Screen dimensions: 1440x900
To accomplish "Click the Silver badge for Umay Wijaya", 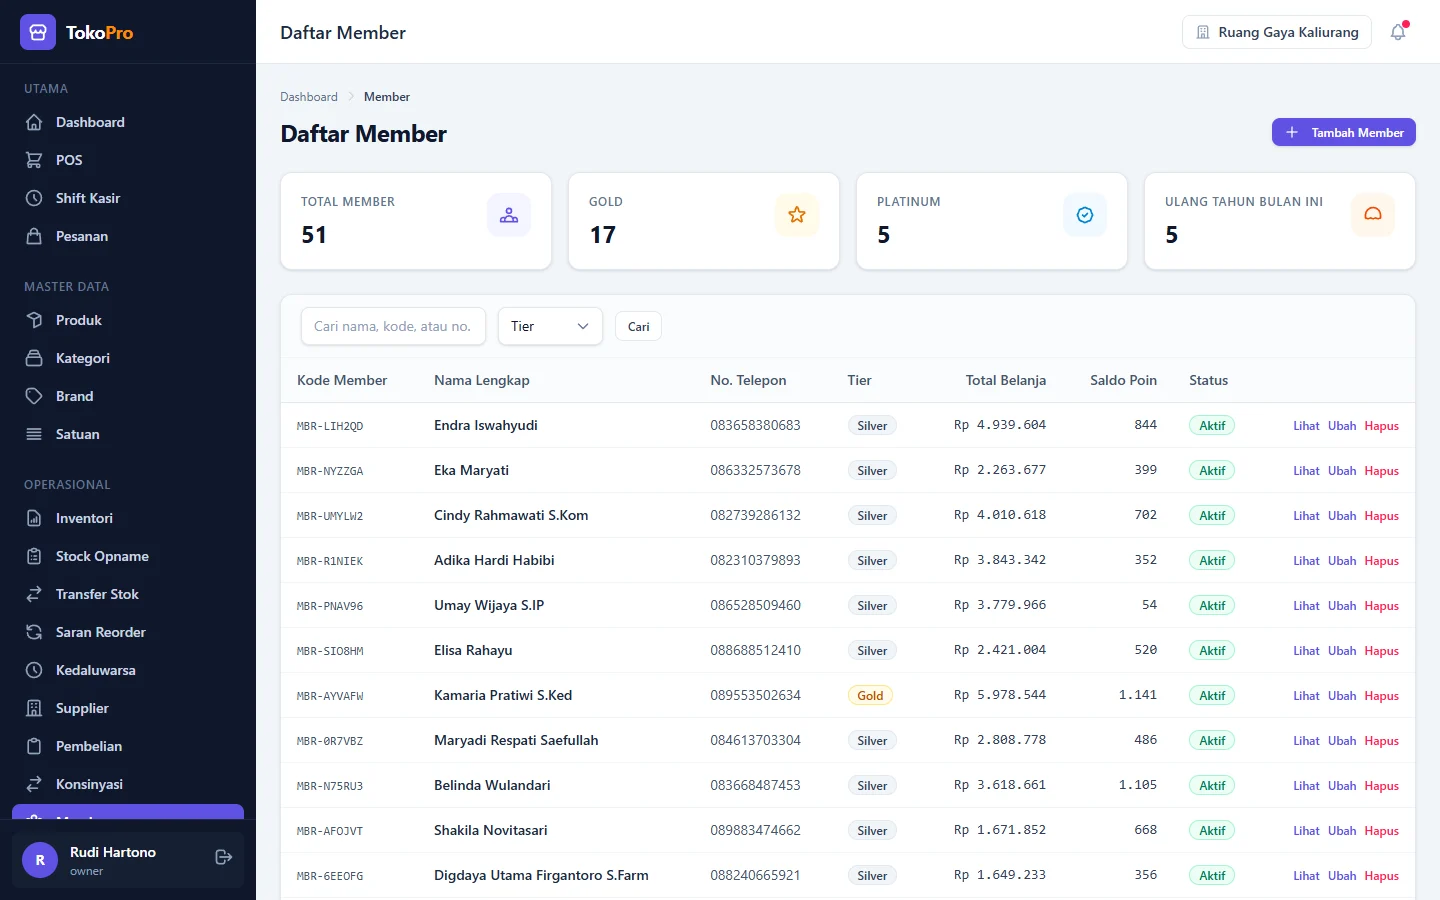I will 872,606.
